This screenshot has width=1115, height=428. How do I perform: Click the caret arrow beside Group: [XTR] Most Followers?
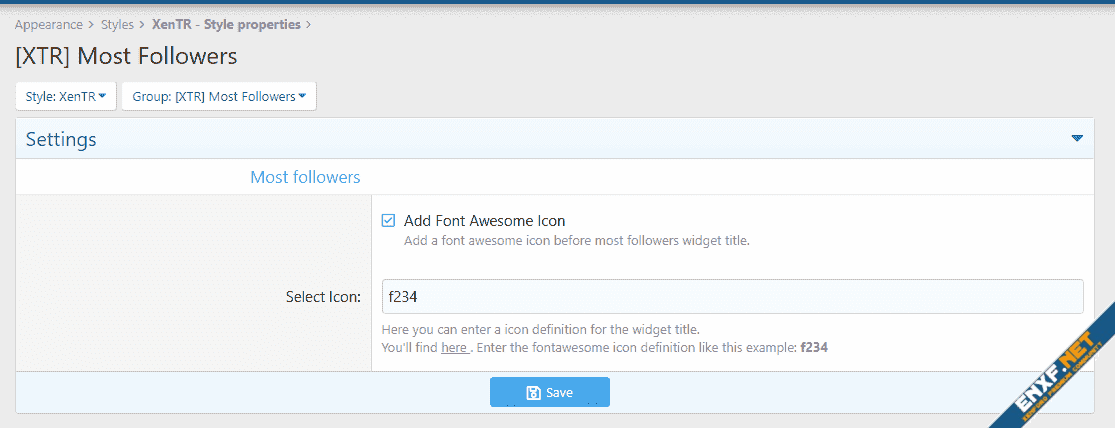(302, 97)
